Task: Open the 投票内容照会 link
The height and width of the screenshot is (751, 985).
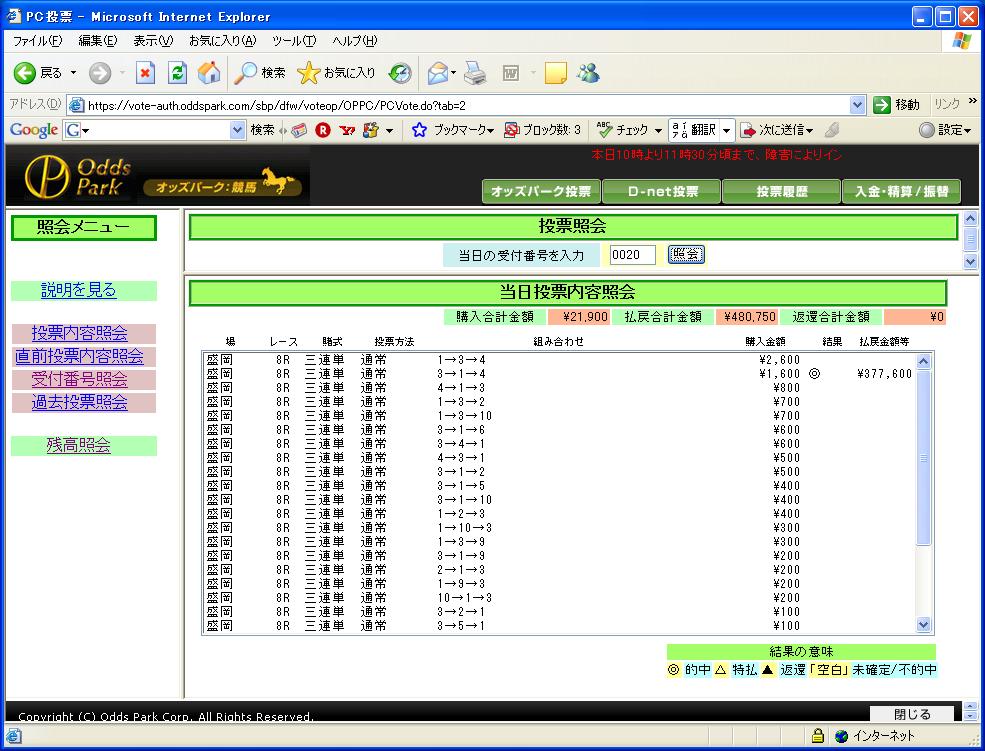Action: click(80, 333)
